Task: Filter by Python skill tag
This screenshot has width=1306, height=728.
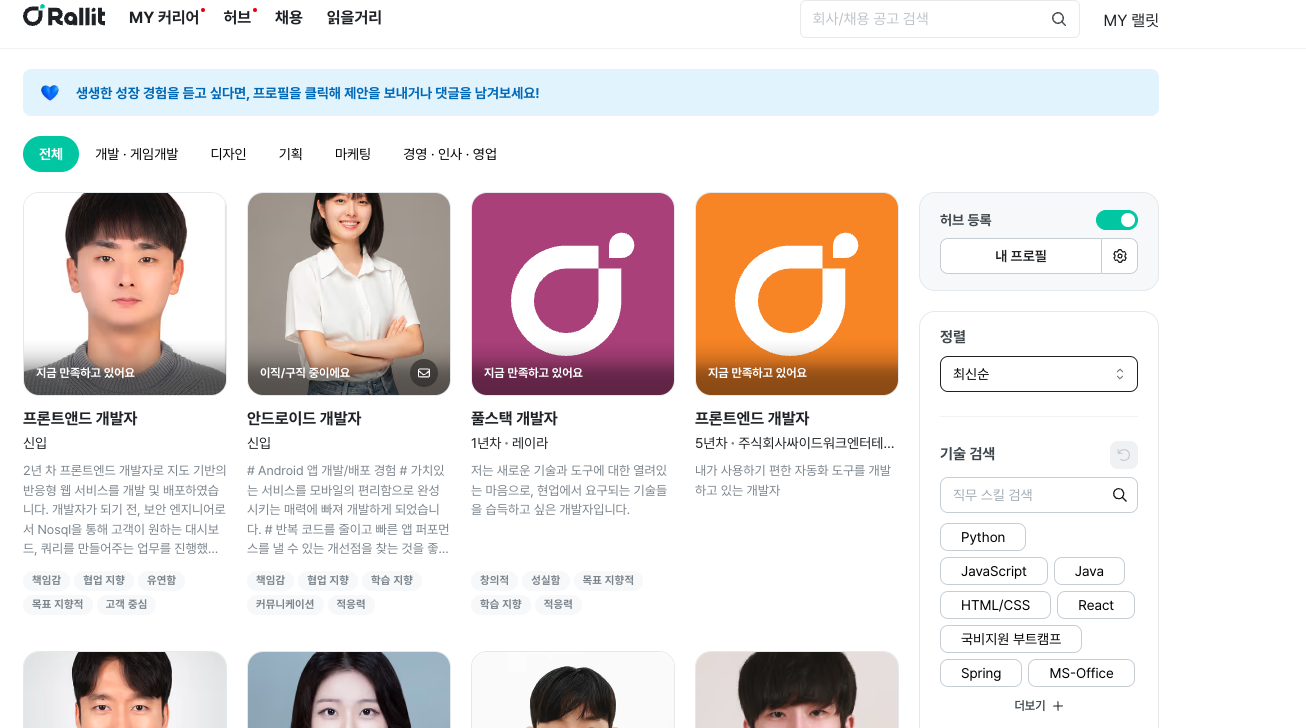Action: [x=983, y=537]
